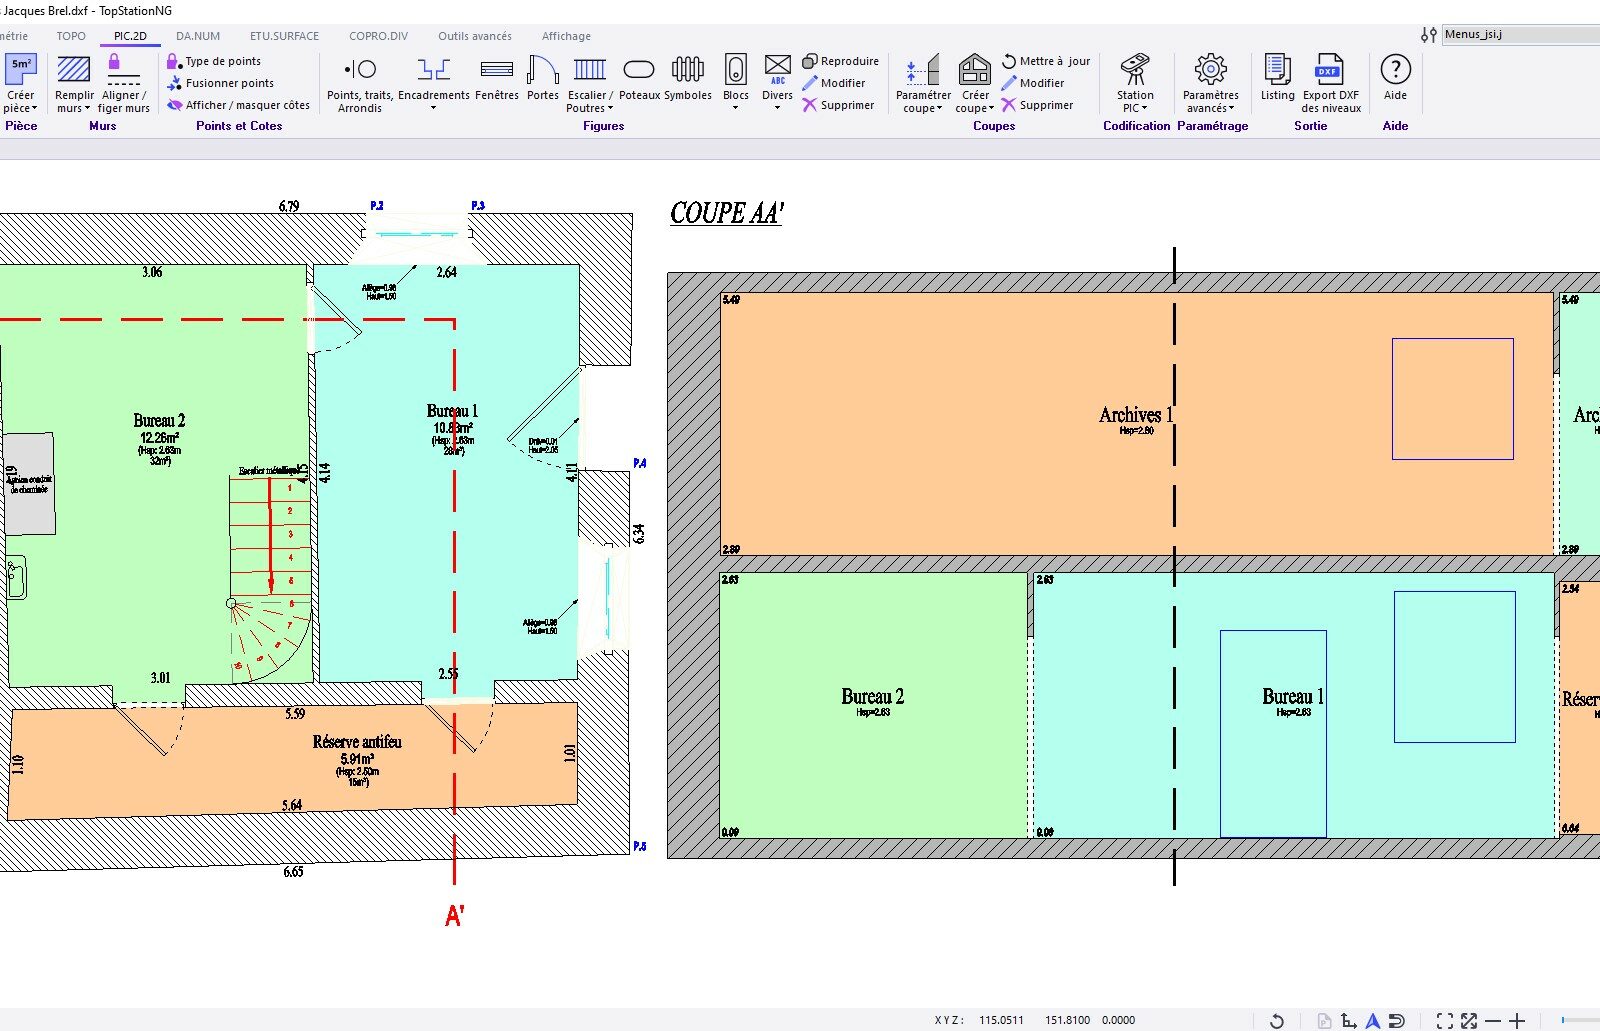Image resolution: width=1600 pixels, height=1031 pixels.
Task: Toggle the blue north arrow orientation icon
Action: point(1373,1020)
